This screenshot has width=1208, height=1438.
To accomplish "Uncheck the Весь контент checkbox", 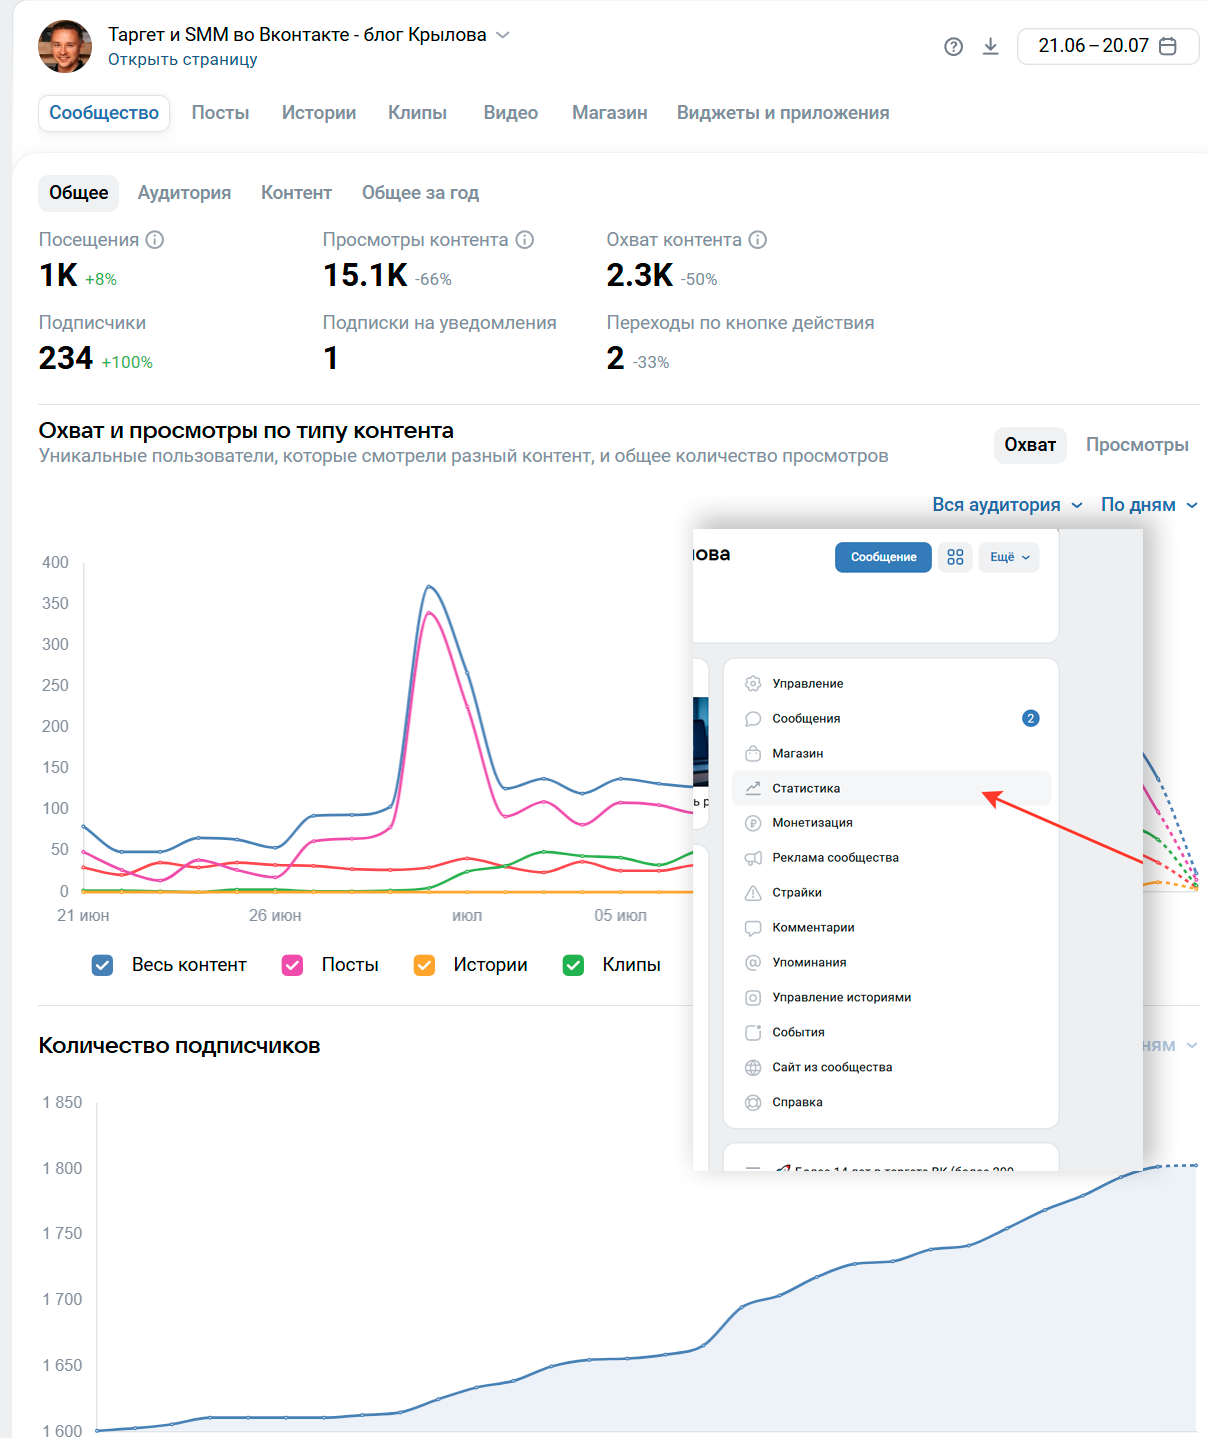I will pos(102,965).
